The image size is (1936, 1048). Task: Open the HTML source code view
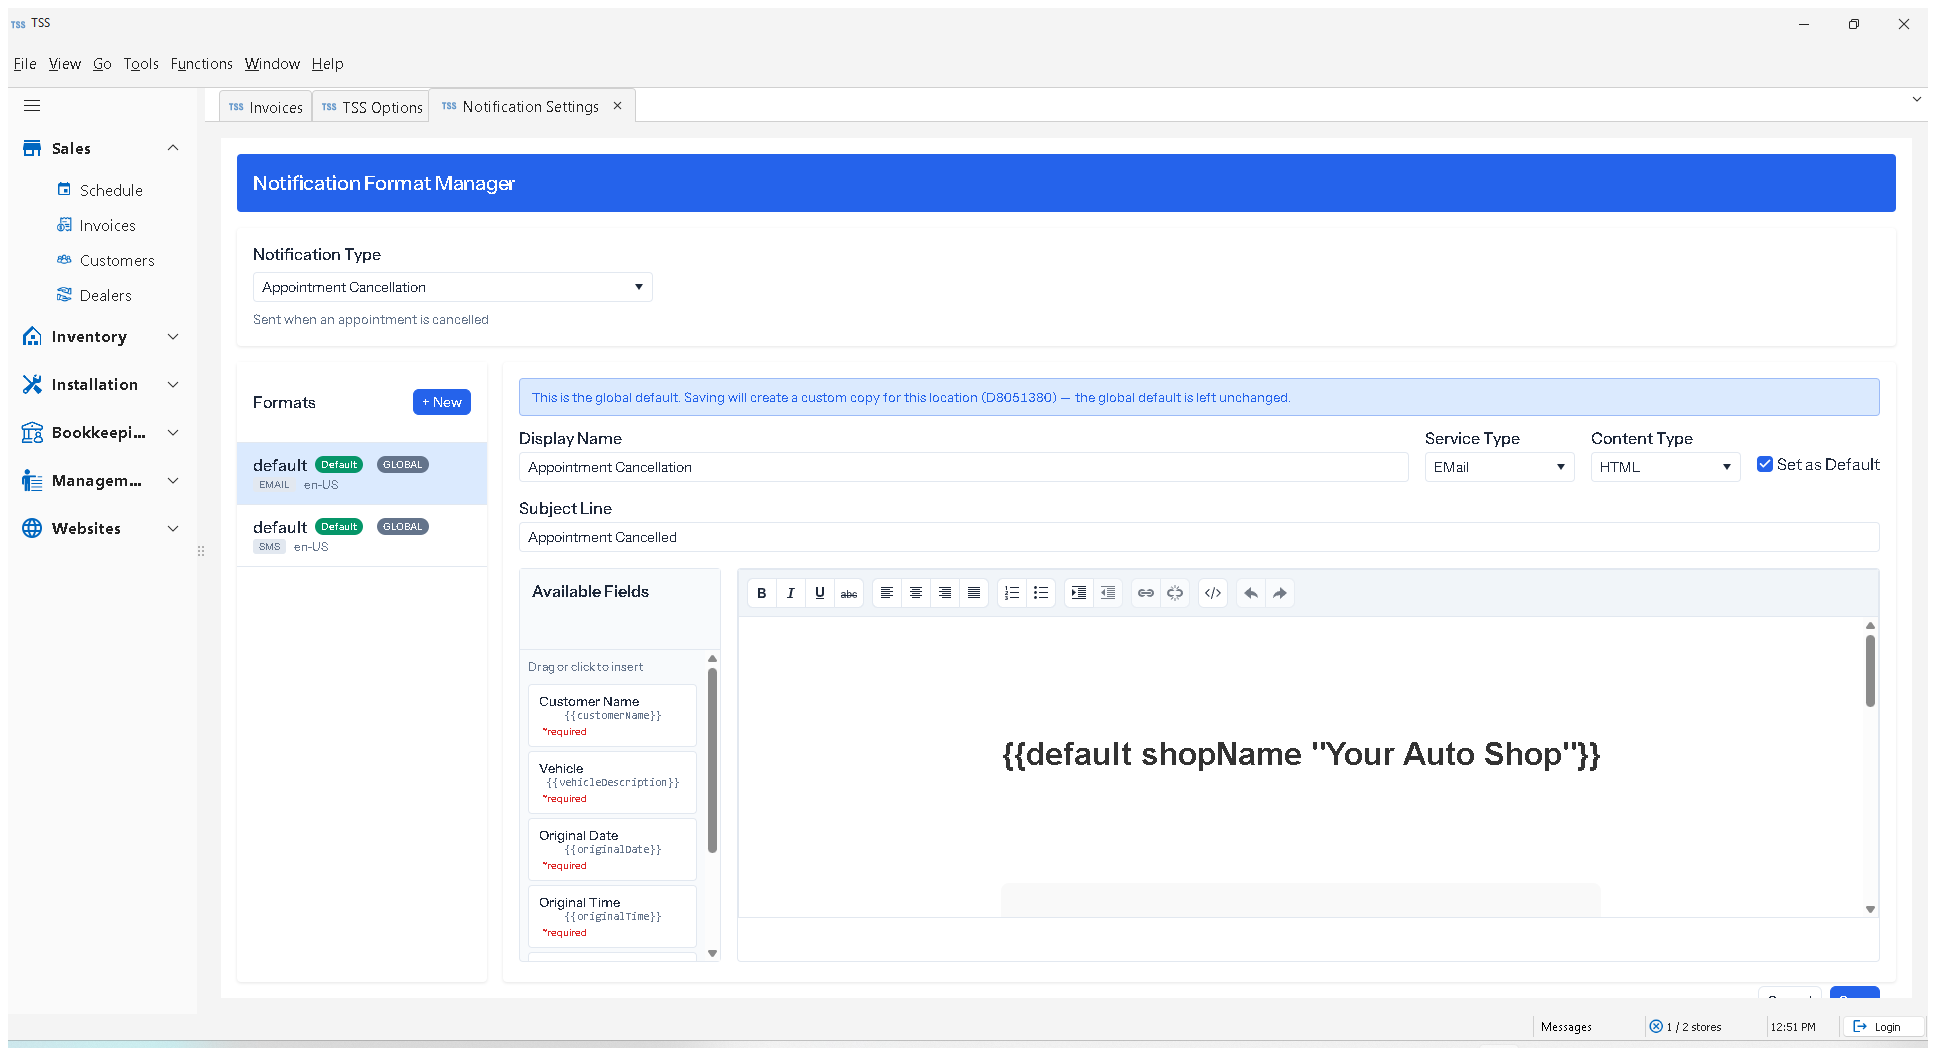point(1212,593)
